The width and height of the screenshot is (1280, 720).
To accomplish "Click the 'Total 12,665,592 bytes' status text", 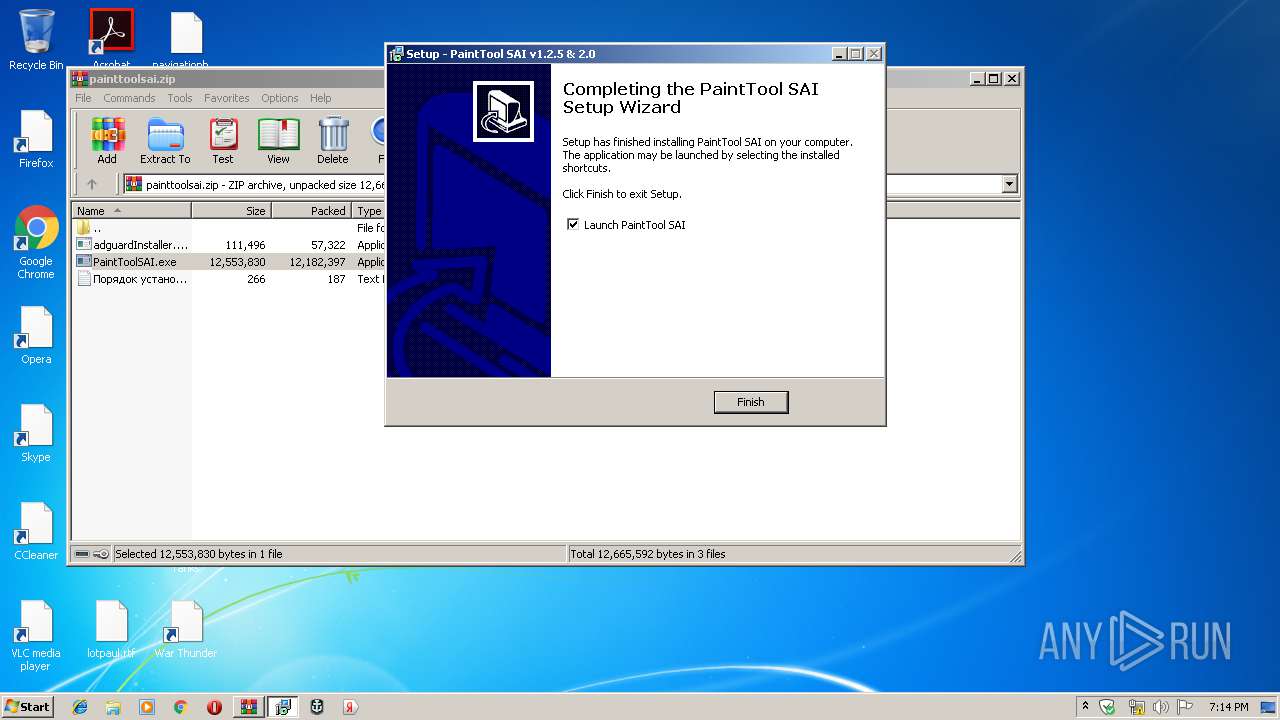I will point(648,554).
